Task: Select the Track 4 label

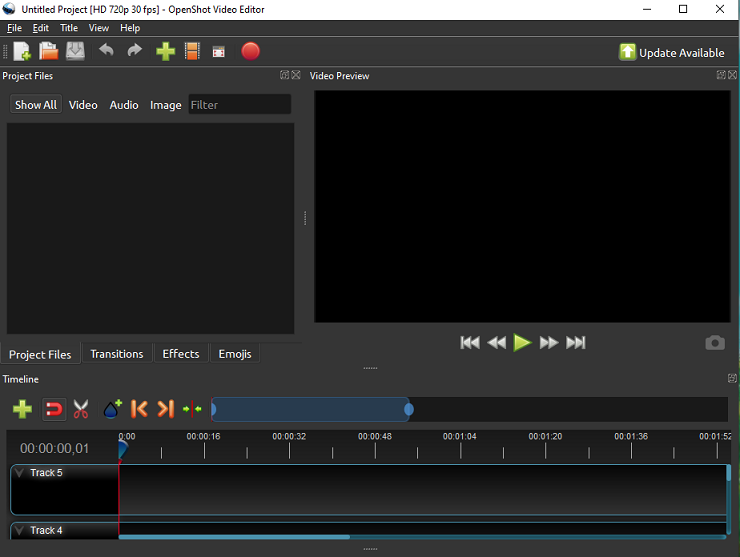Action: pyautogui.click(x=46, y=531)
